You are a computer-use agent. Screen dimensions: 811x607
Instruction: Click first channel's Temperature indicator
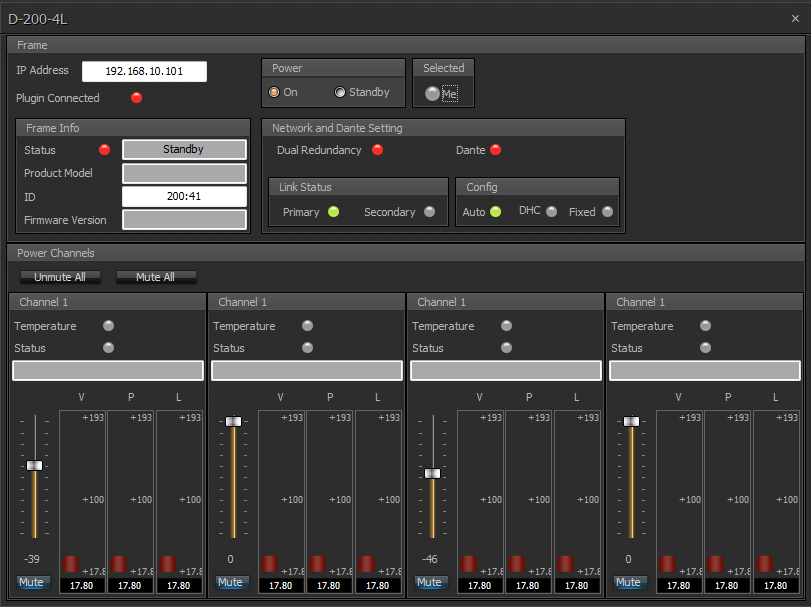(108, 326)
